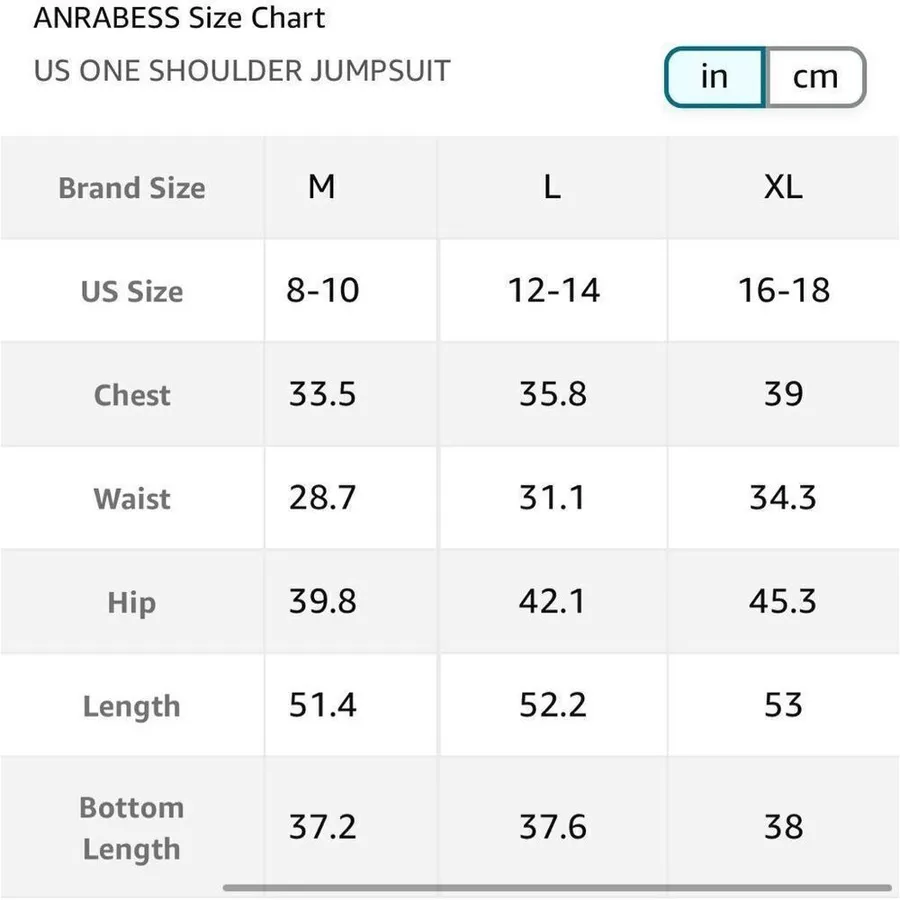Switch units to cm
This screenshot has height=900, width=900.
[x=816, y=77]
